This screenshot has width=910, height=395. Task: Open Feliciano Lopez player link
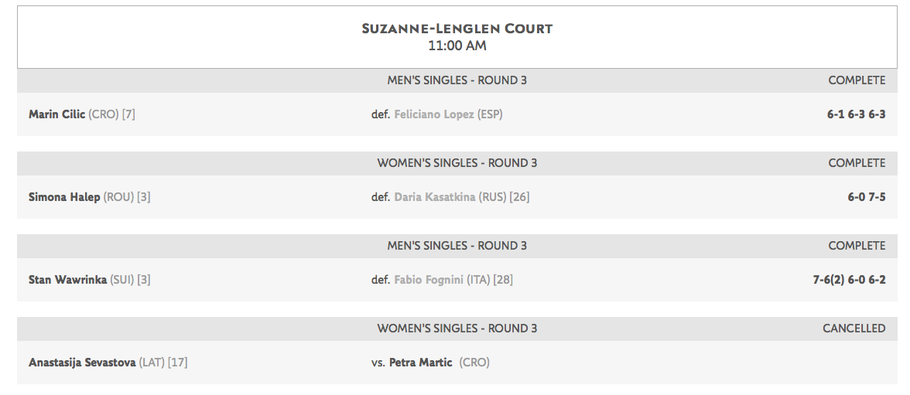point(434,114)
